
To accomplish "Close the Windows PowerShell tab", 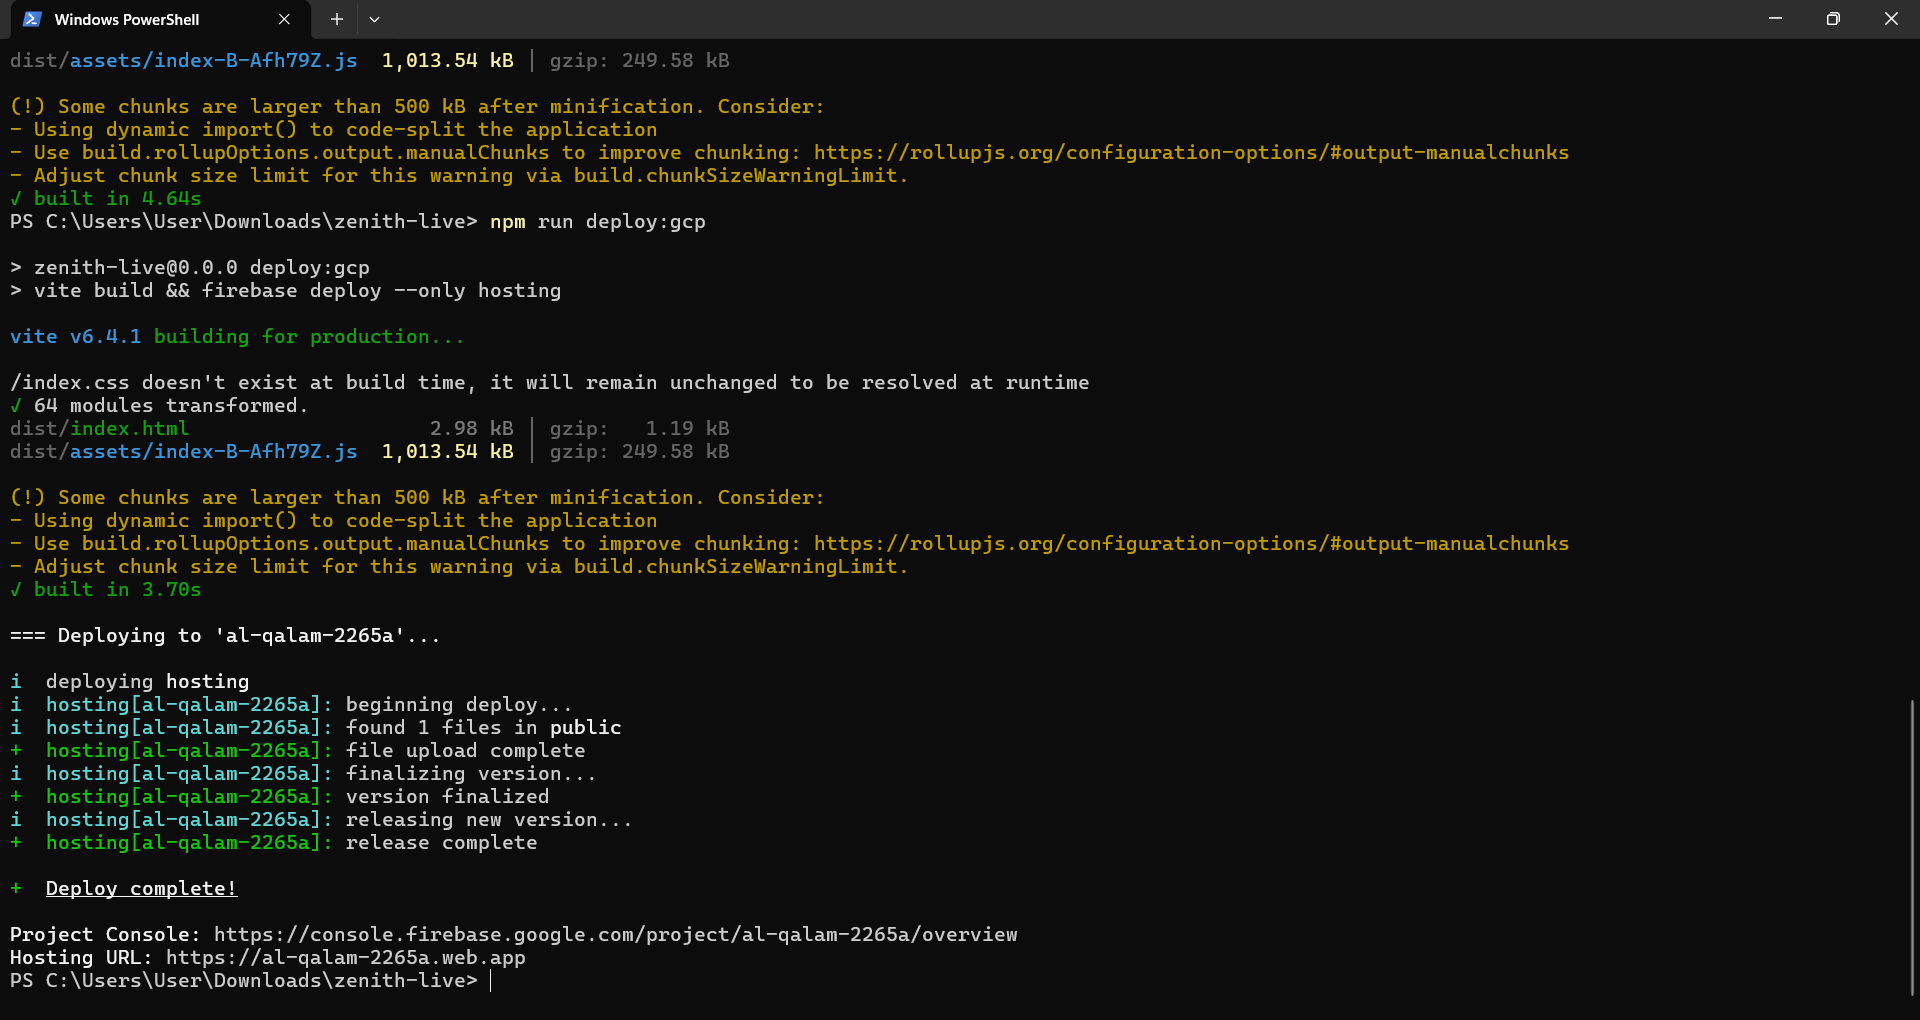I will (x=284, y=19).
